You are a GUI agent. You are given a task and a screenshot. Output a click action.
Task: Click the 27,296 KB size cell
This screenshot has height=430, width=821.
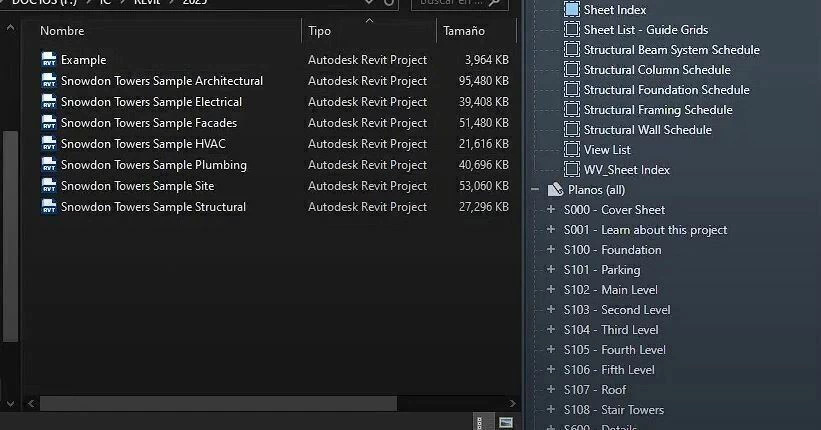coord(484,206)
